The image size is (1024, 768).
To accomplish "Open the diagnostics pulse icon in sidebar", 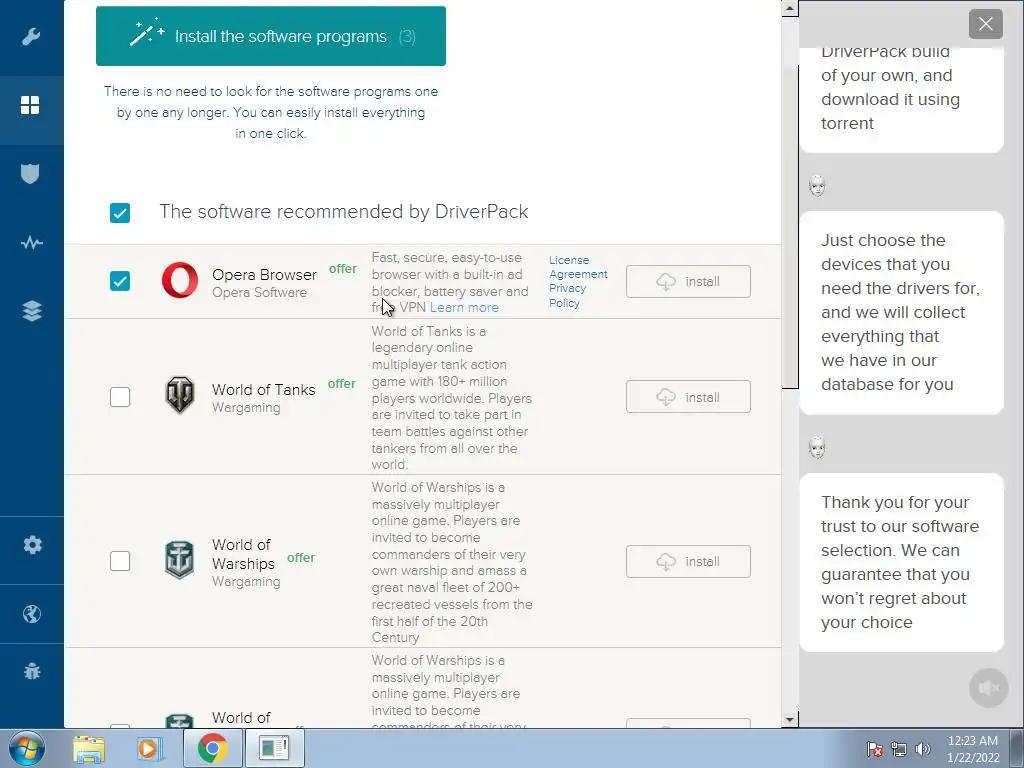I will (31, 243).
